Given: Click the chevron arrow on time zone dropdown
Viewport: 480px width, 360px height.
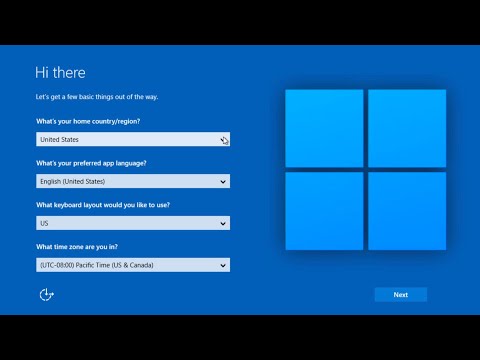Looking at the screenshot, I should click(223, 266).
